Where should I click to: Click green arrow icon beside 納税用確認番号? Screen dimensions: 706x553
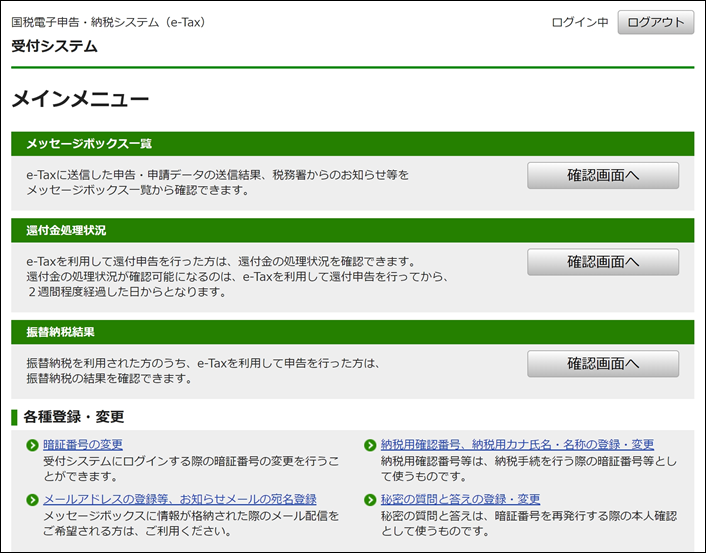click(x=370, y=445)
